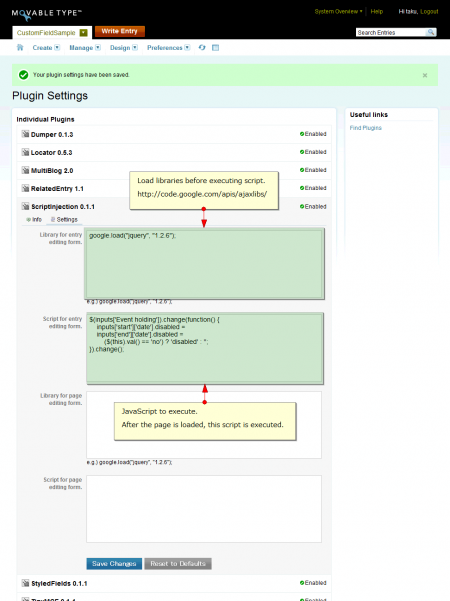Click the StyledFields 0.1.1 plugin icon

coord(25,583)
